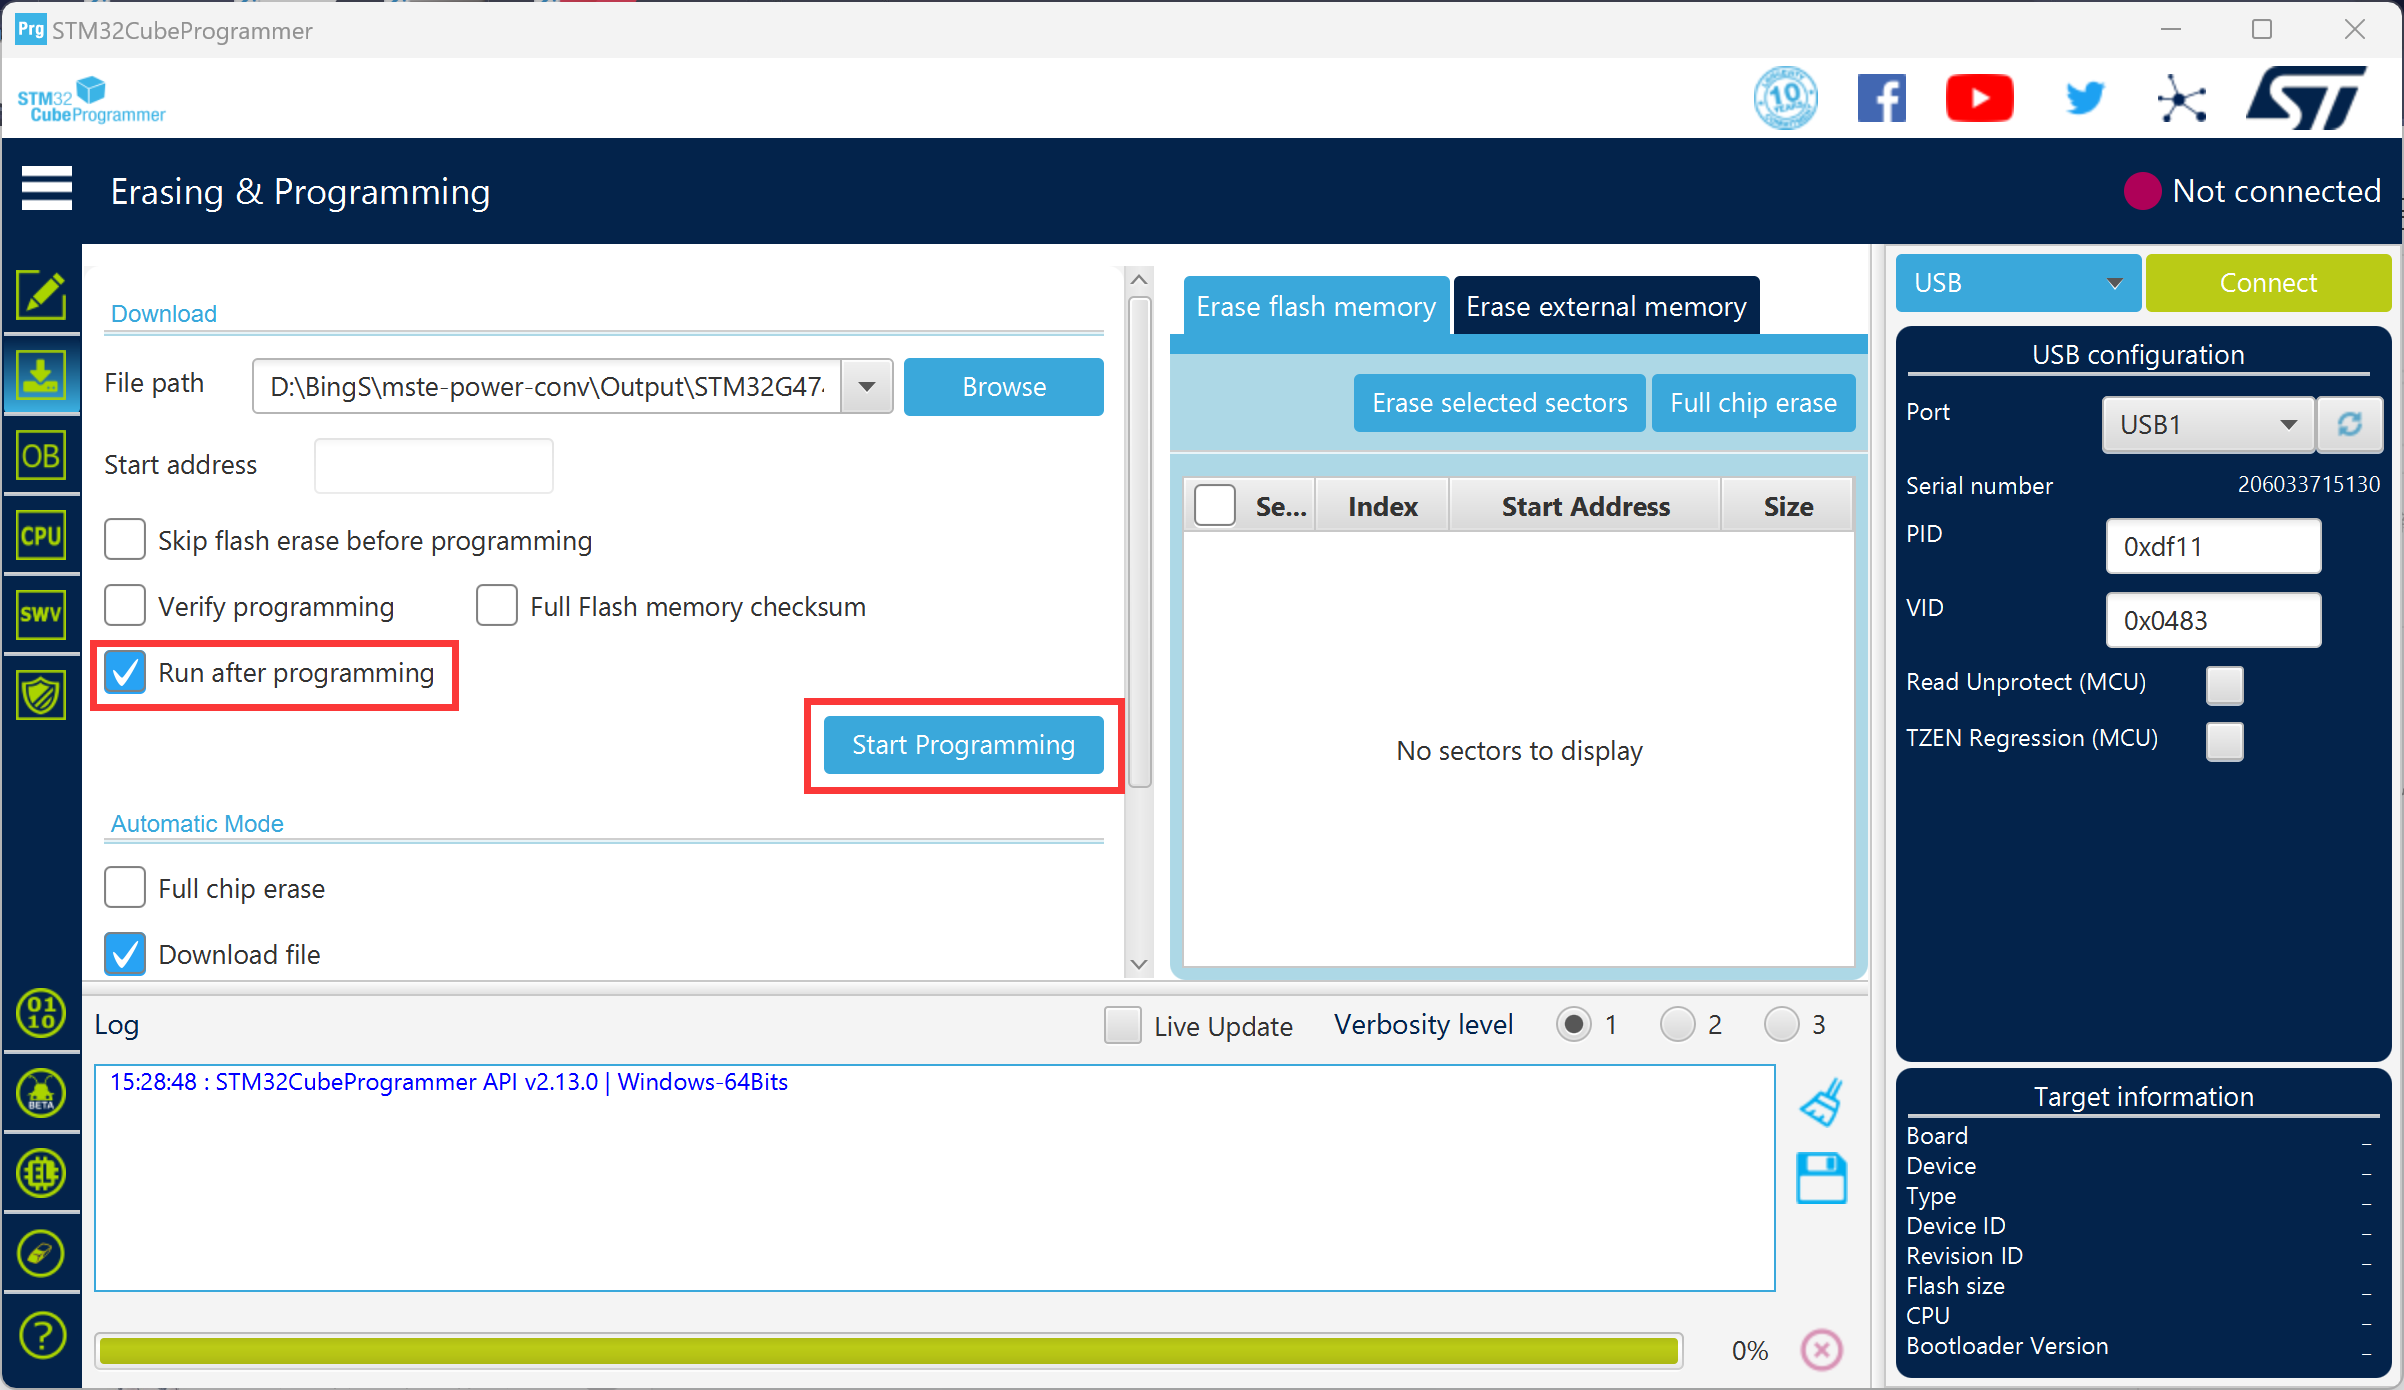Screen dimensions: 2404x1390
Task: Click the green Connect button
Action: click(x=2268, y=283)
